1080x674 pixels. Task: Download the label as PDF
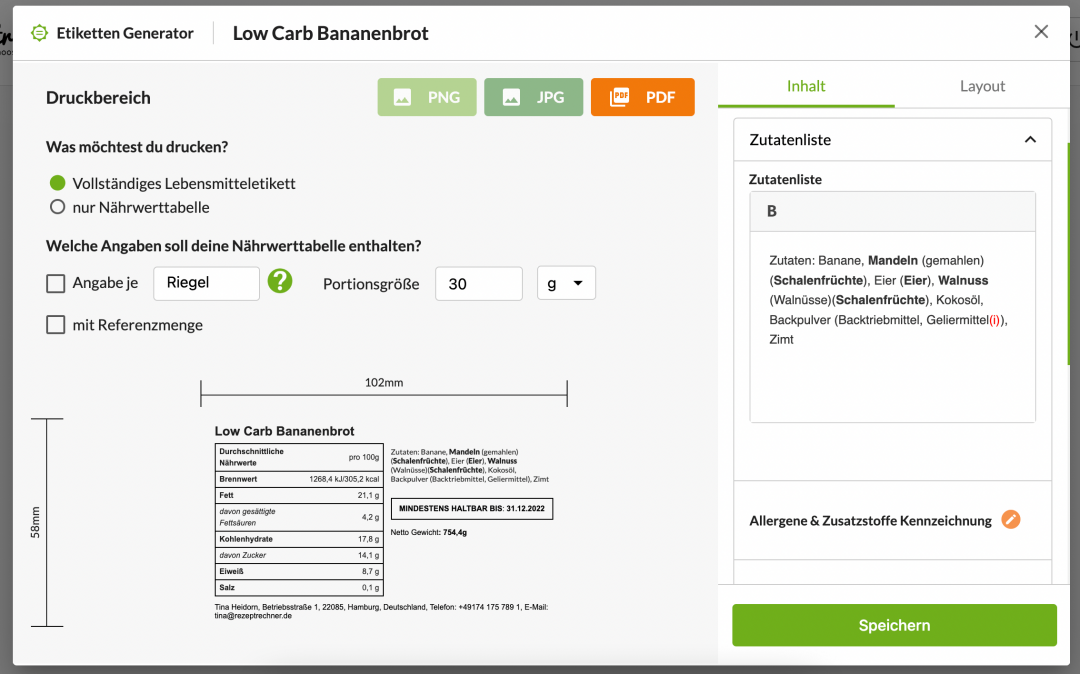642,97
